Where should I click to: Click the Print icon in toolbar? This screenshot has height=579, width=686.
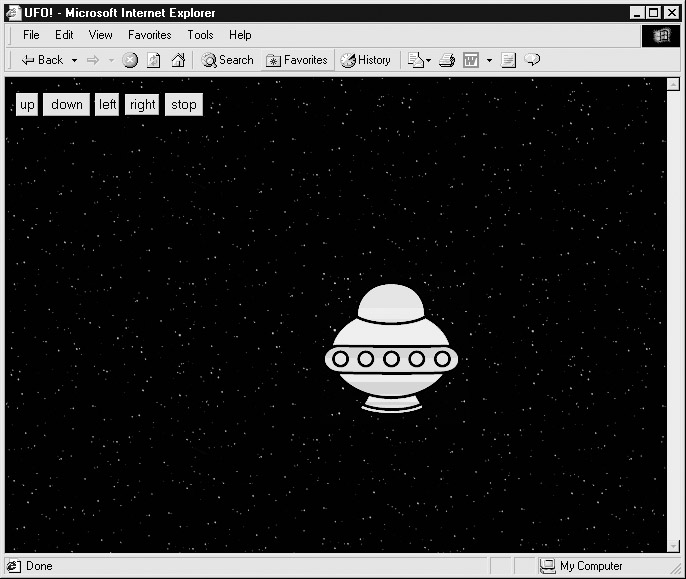447,60
